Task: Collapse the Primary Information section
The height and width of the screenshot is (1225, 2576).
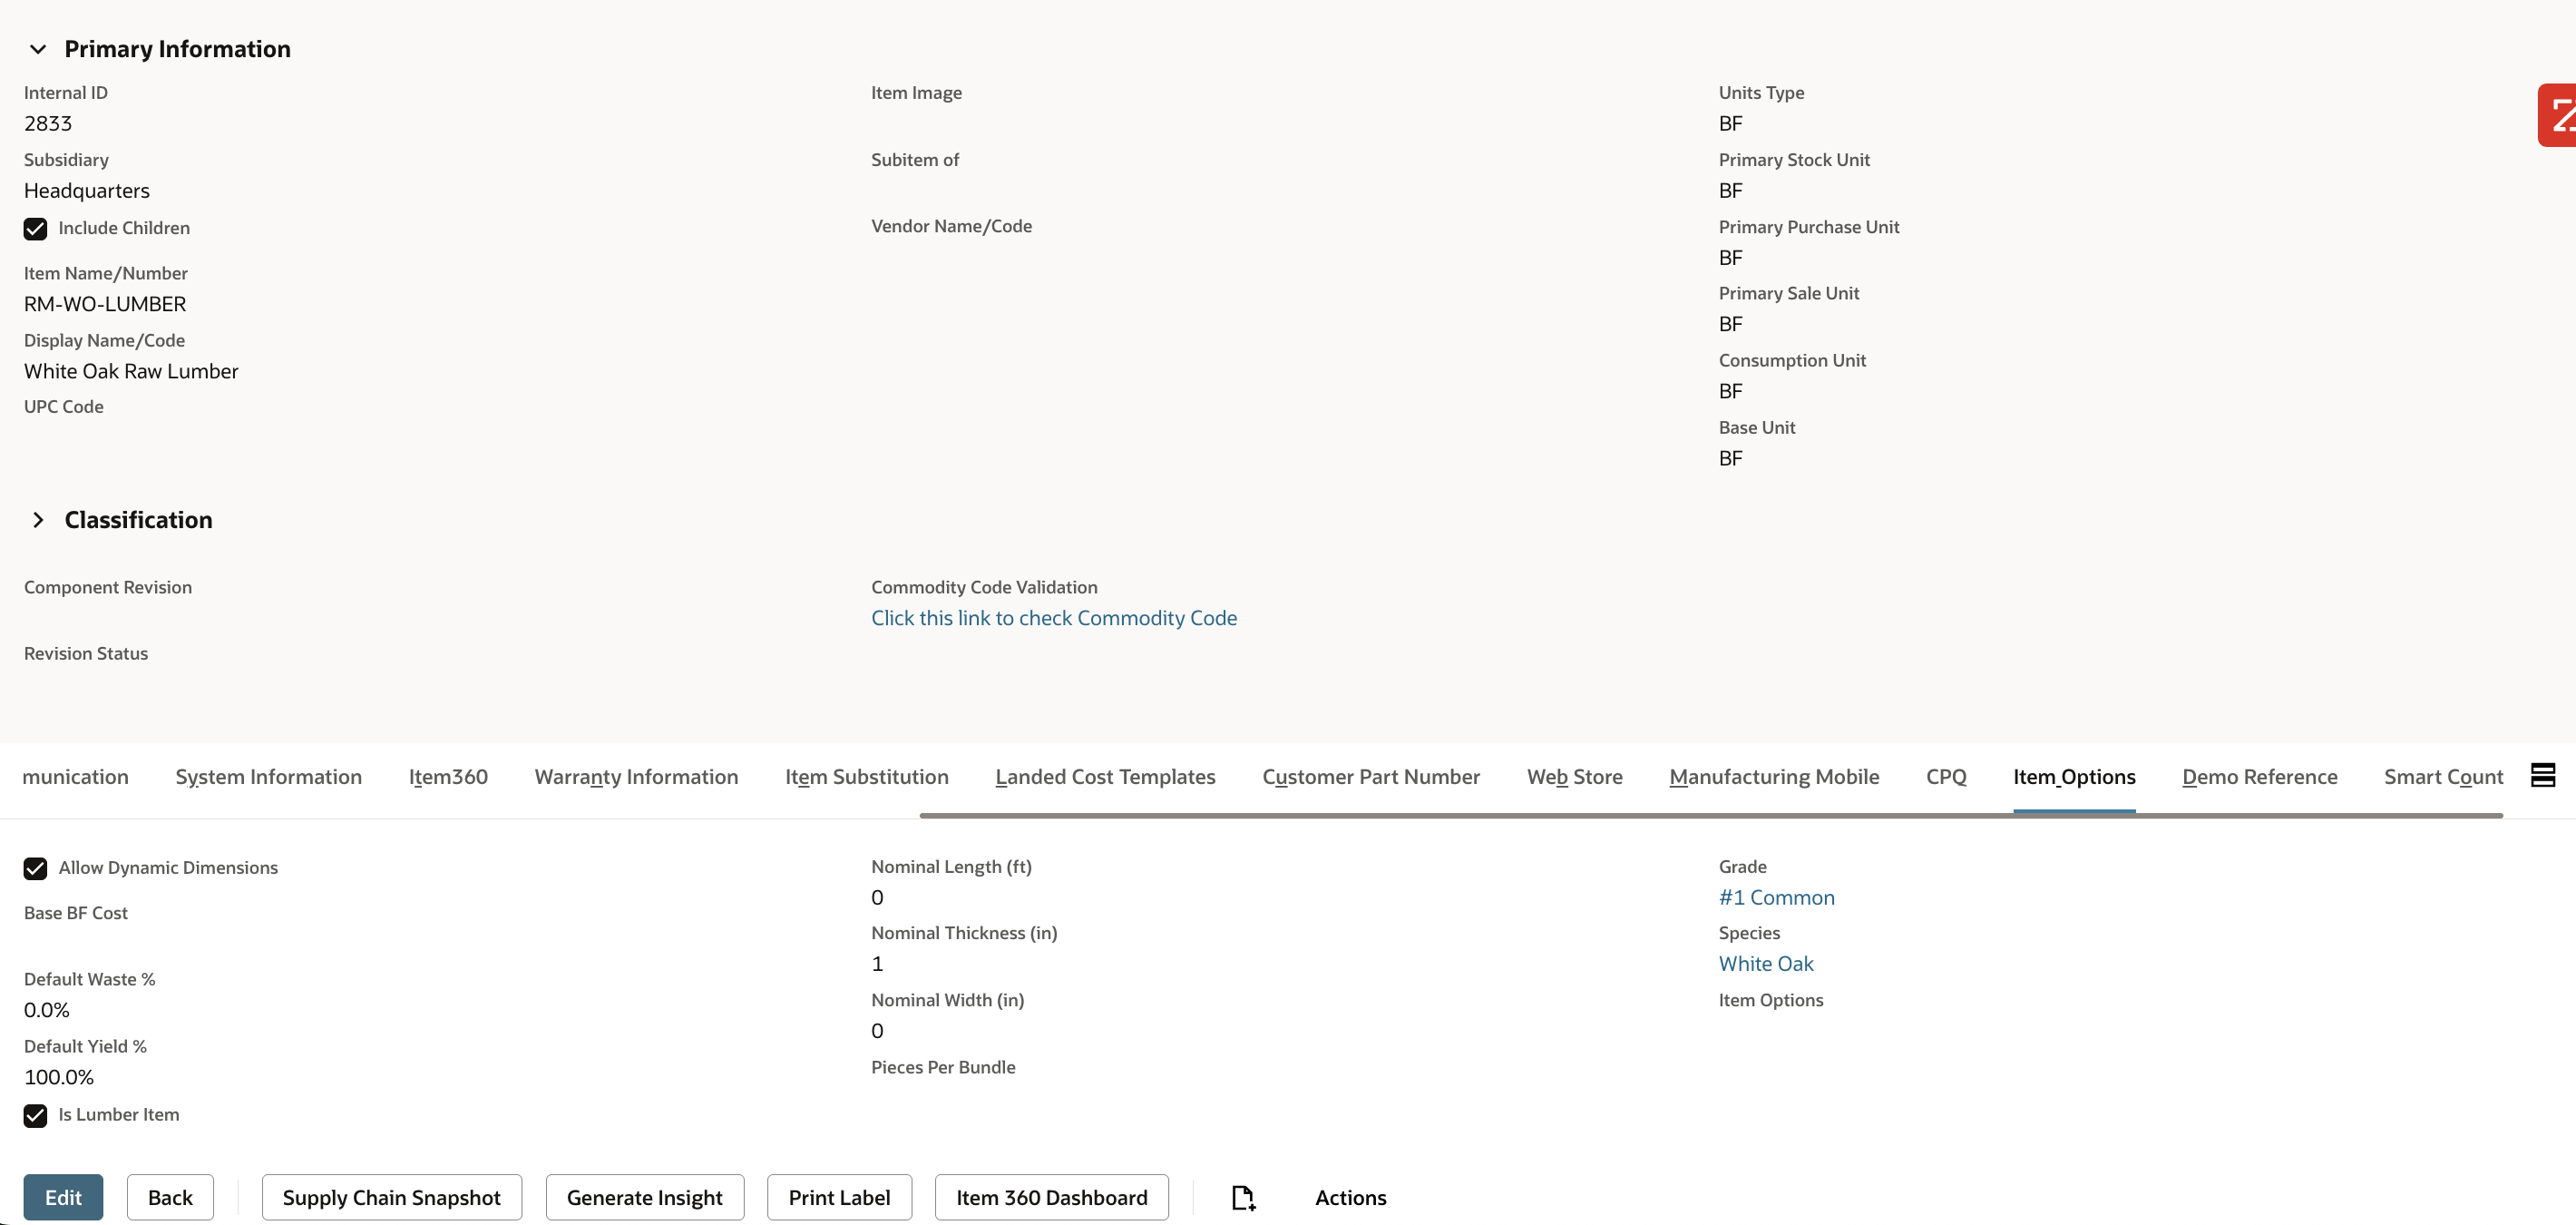Action: point(38,49)
